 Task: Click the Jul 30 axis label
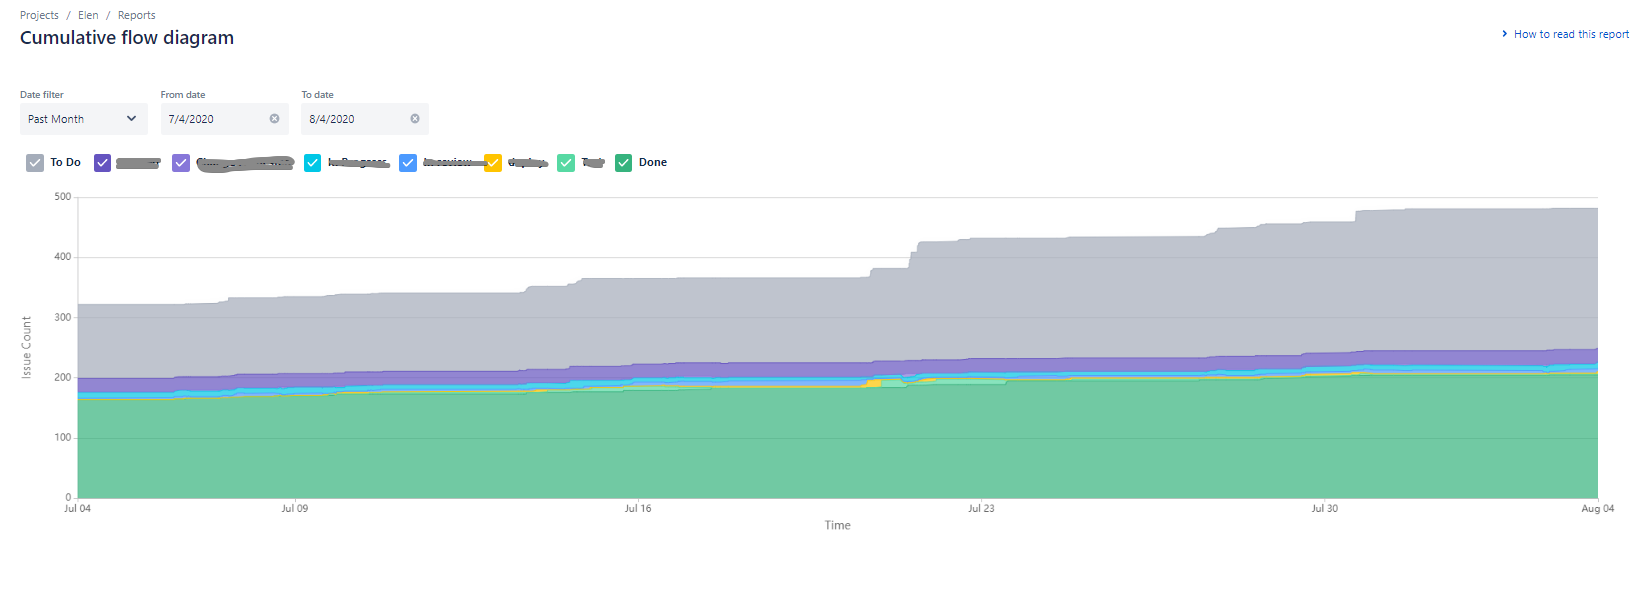point(1325,509)
